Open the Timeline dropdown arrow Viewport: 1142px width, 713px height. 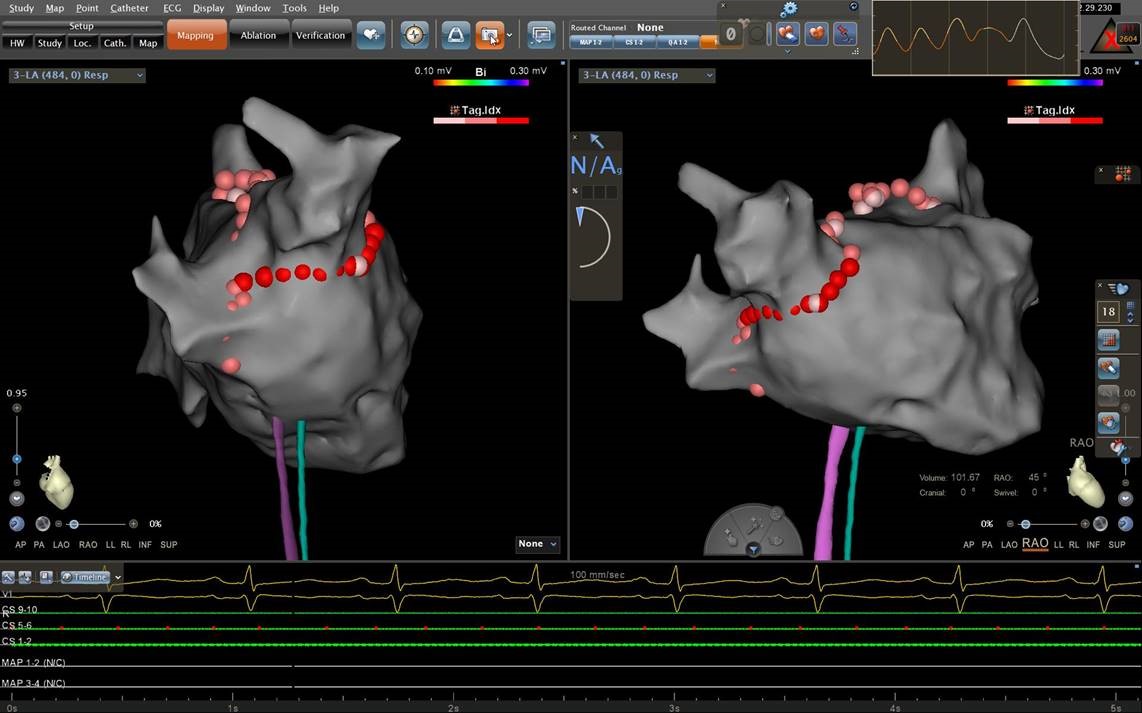pos(118,577)
